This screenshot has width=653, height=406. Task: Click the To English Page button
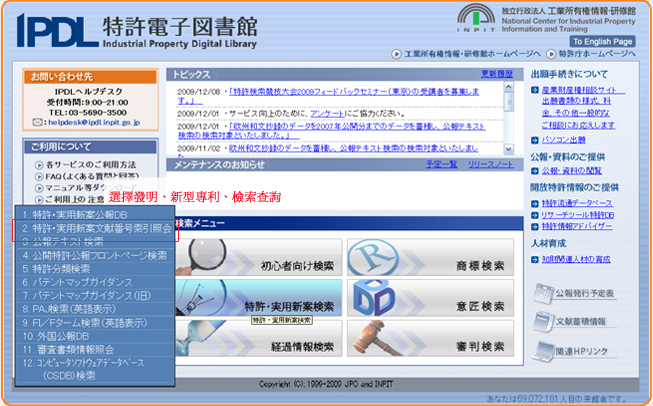pos(602,42)
